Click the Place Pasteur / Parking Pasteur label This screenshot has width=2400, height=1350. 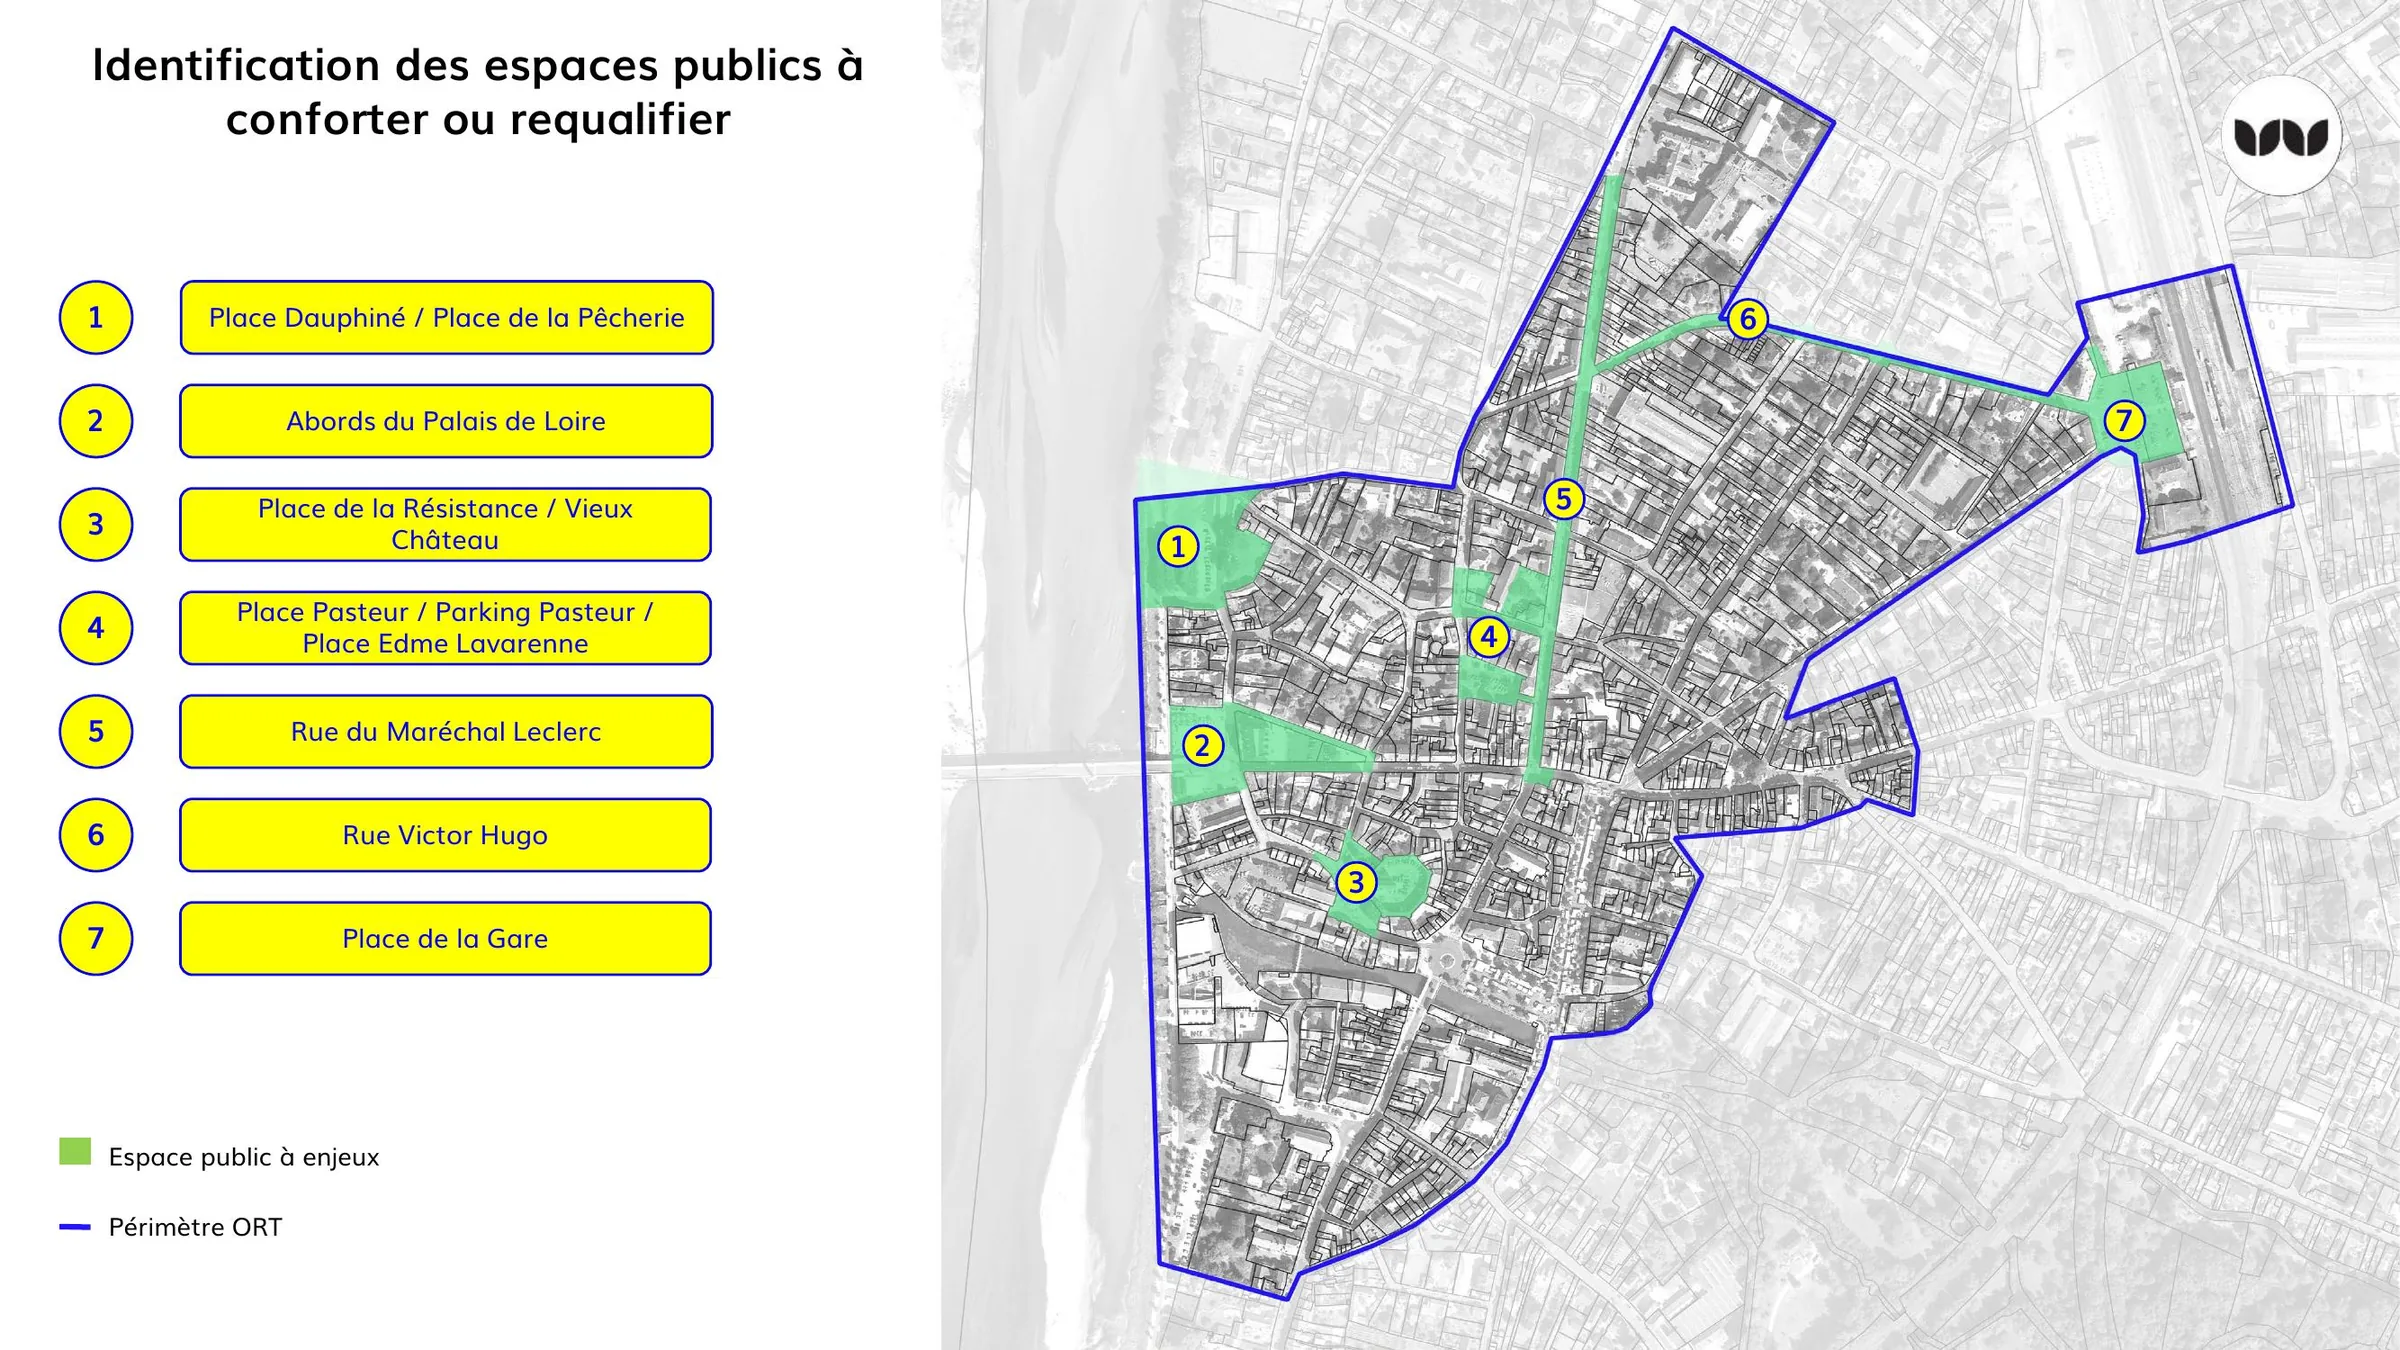coord(446,628)
